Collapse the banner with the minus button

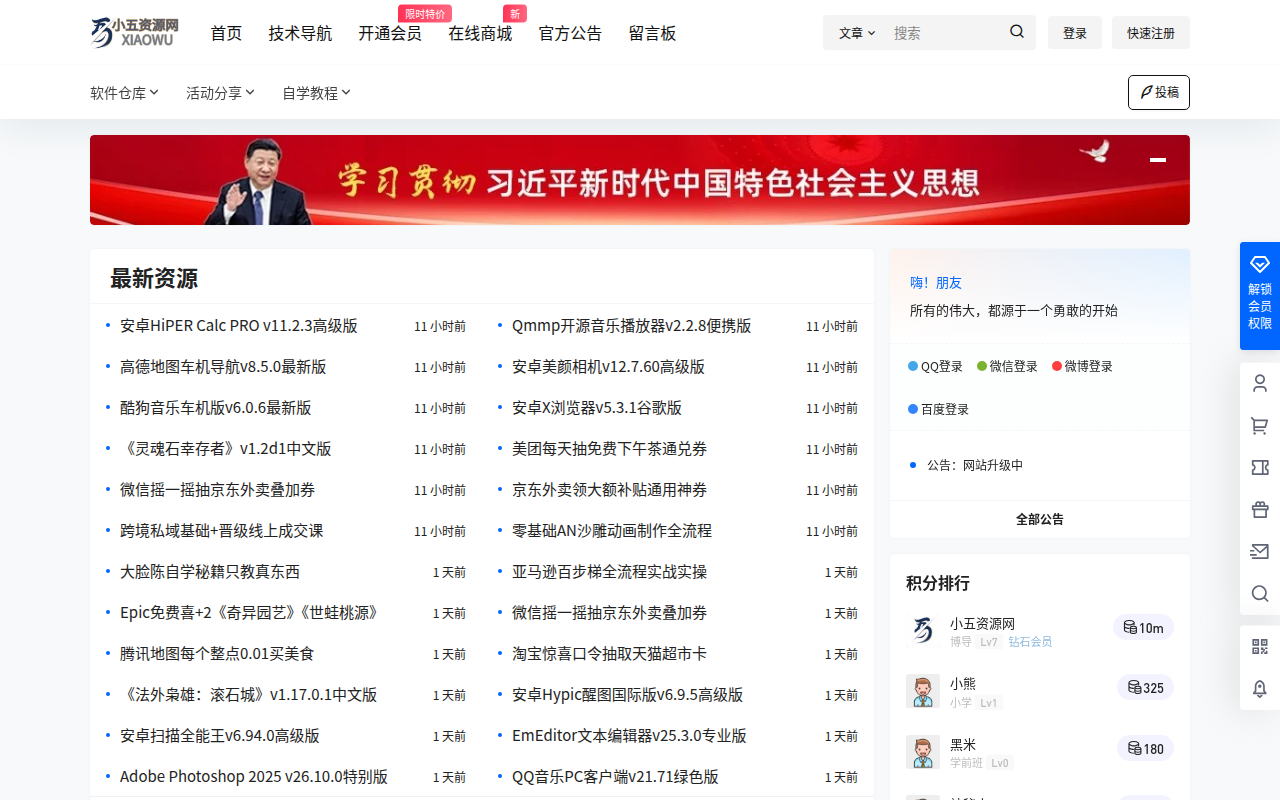1158,160
